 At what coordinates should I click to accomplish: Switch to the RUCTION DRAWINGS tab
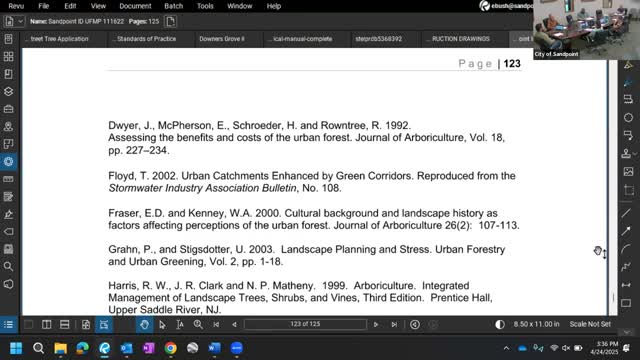461,39
